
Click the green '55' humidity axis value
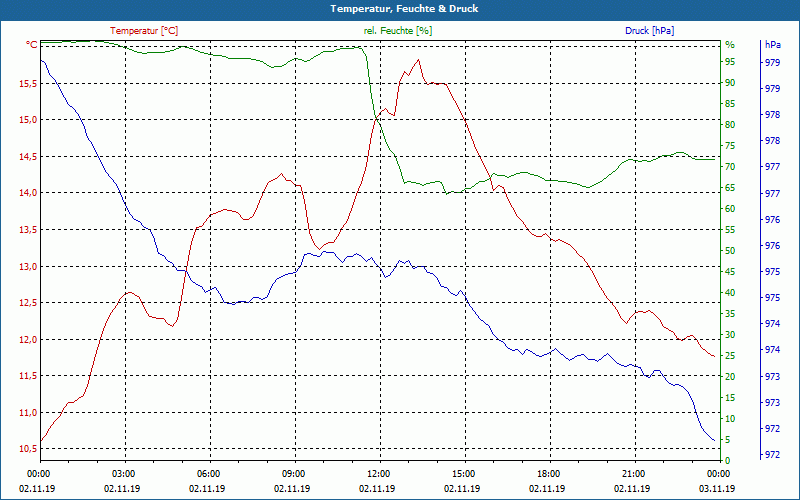click(x=730, y=230)
